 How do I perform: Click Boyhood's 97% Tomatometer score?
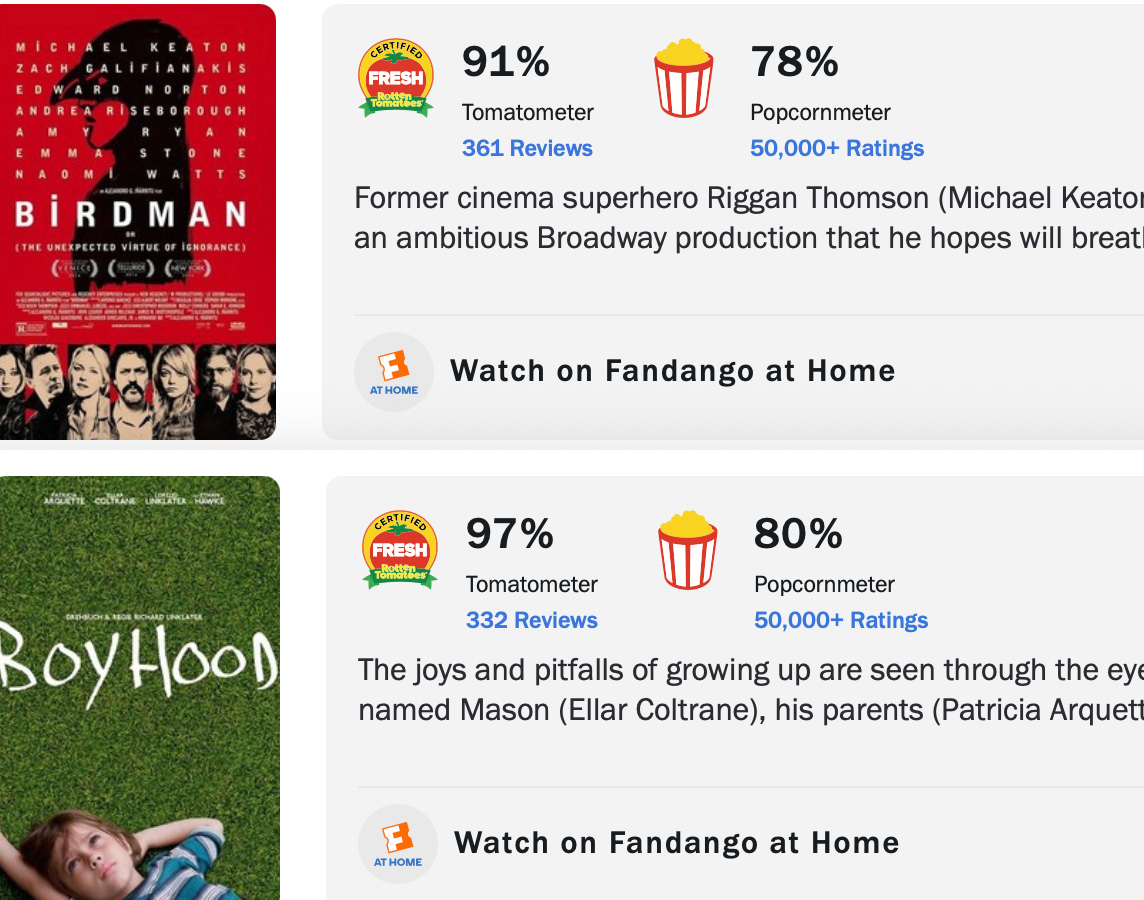[510, 534]
